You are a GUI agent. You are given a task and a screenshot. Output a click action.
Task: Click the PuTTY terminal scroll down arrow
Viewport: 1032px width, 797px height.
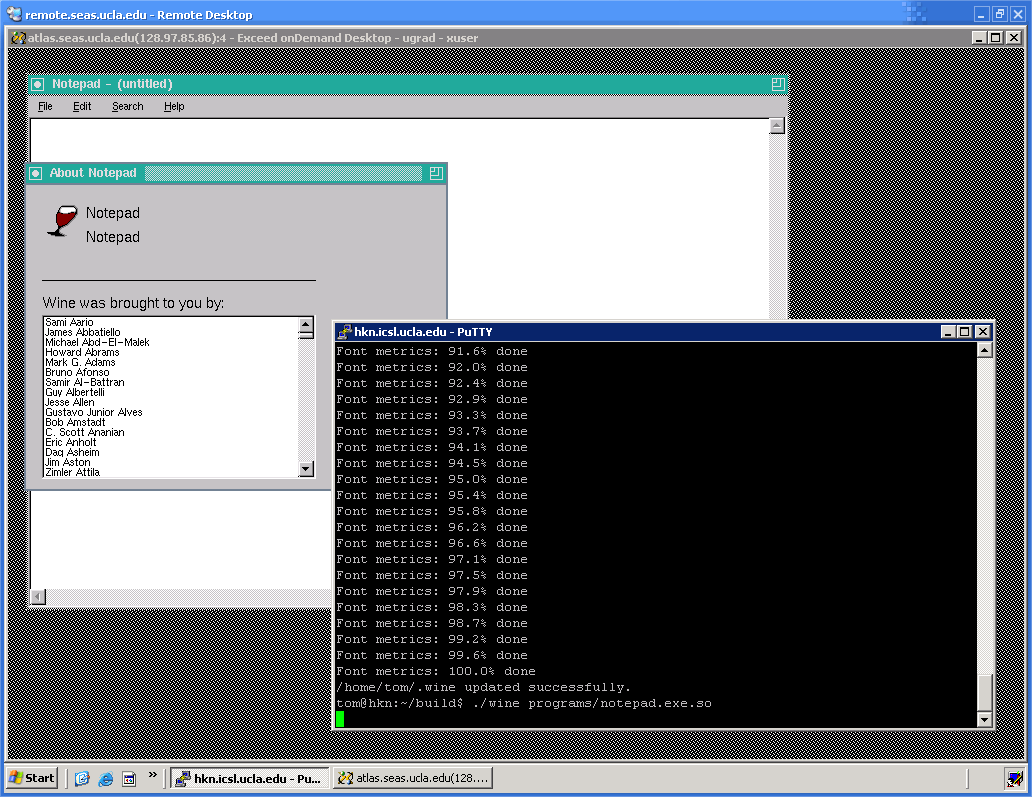(985, 719)
